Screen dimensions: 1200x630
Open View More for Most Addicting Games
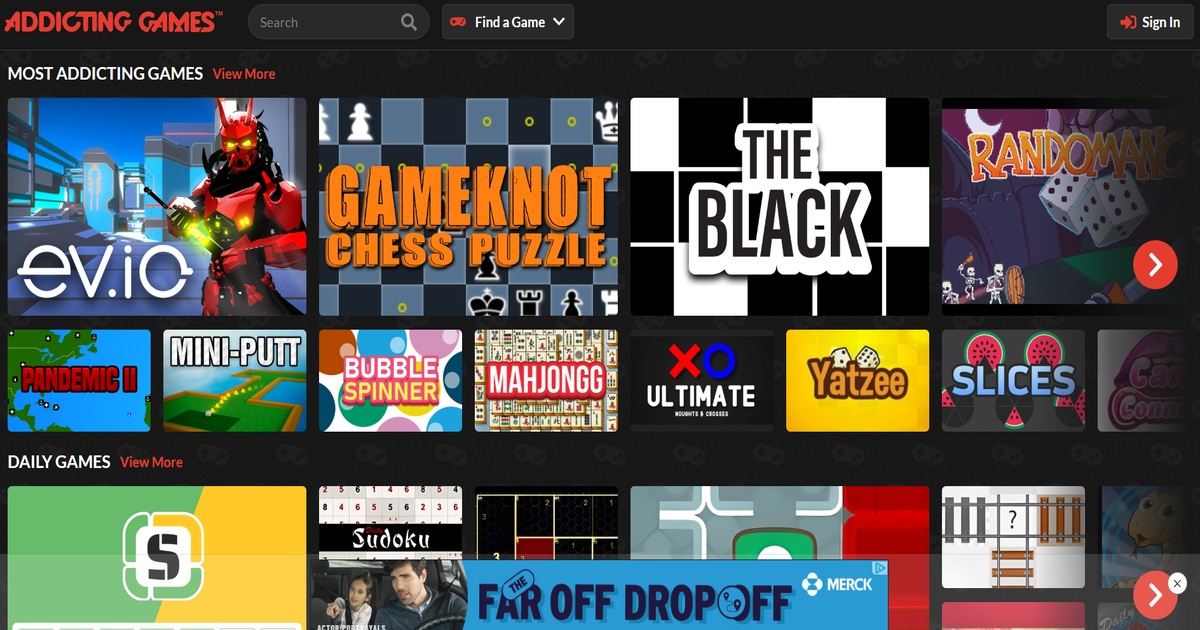pyautogui.click(x=244, y=74)
